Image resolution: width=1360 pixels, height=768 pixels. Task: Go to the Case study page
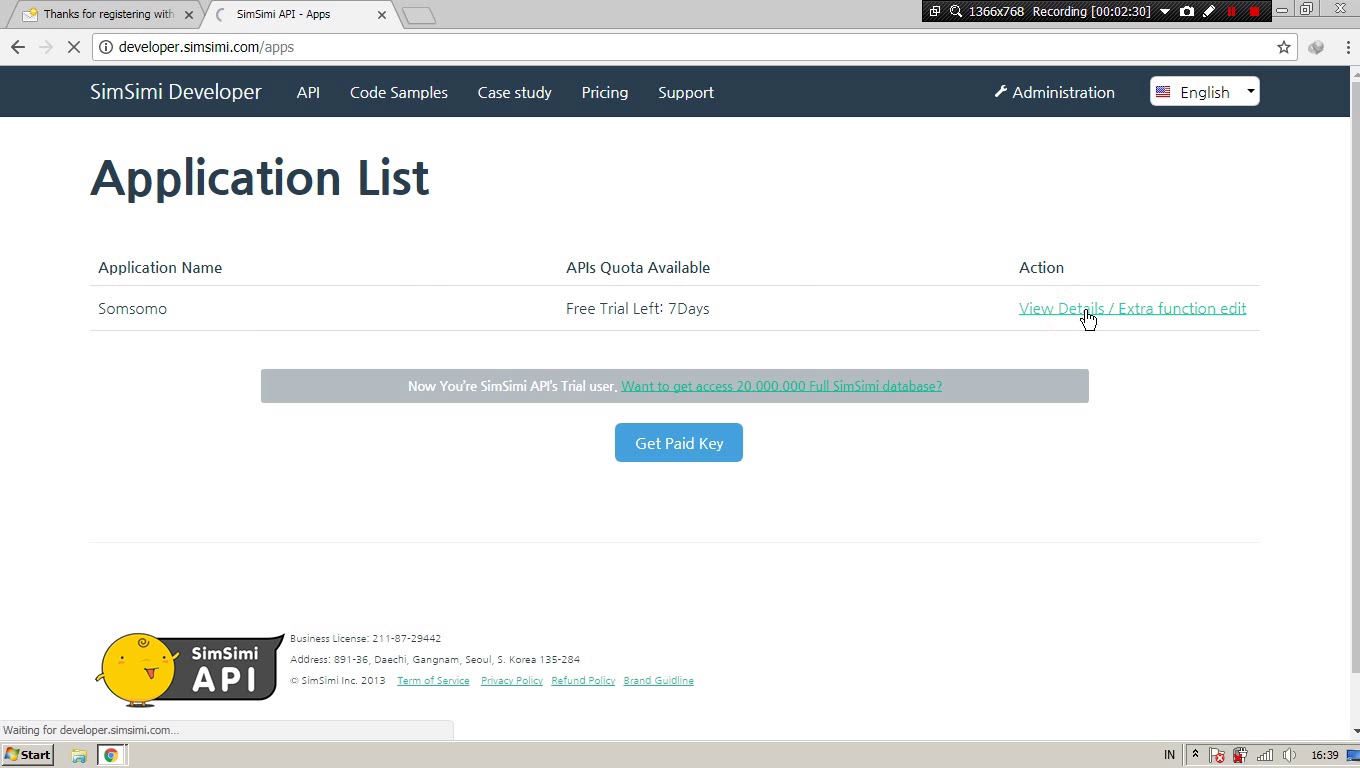pyautogui.click(x=514, y=92)
